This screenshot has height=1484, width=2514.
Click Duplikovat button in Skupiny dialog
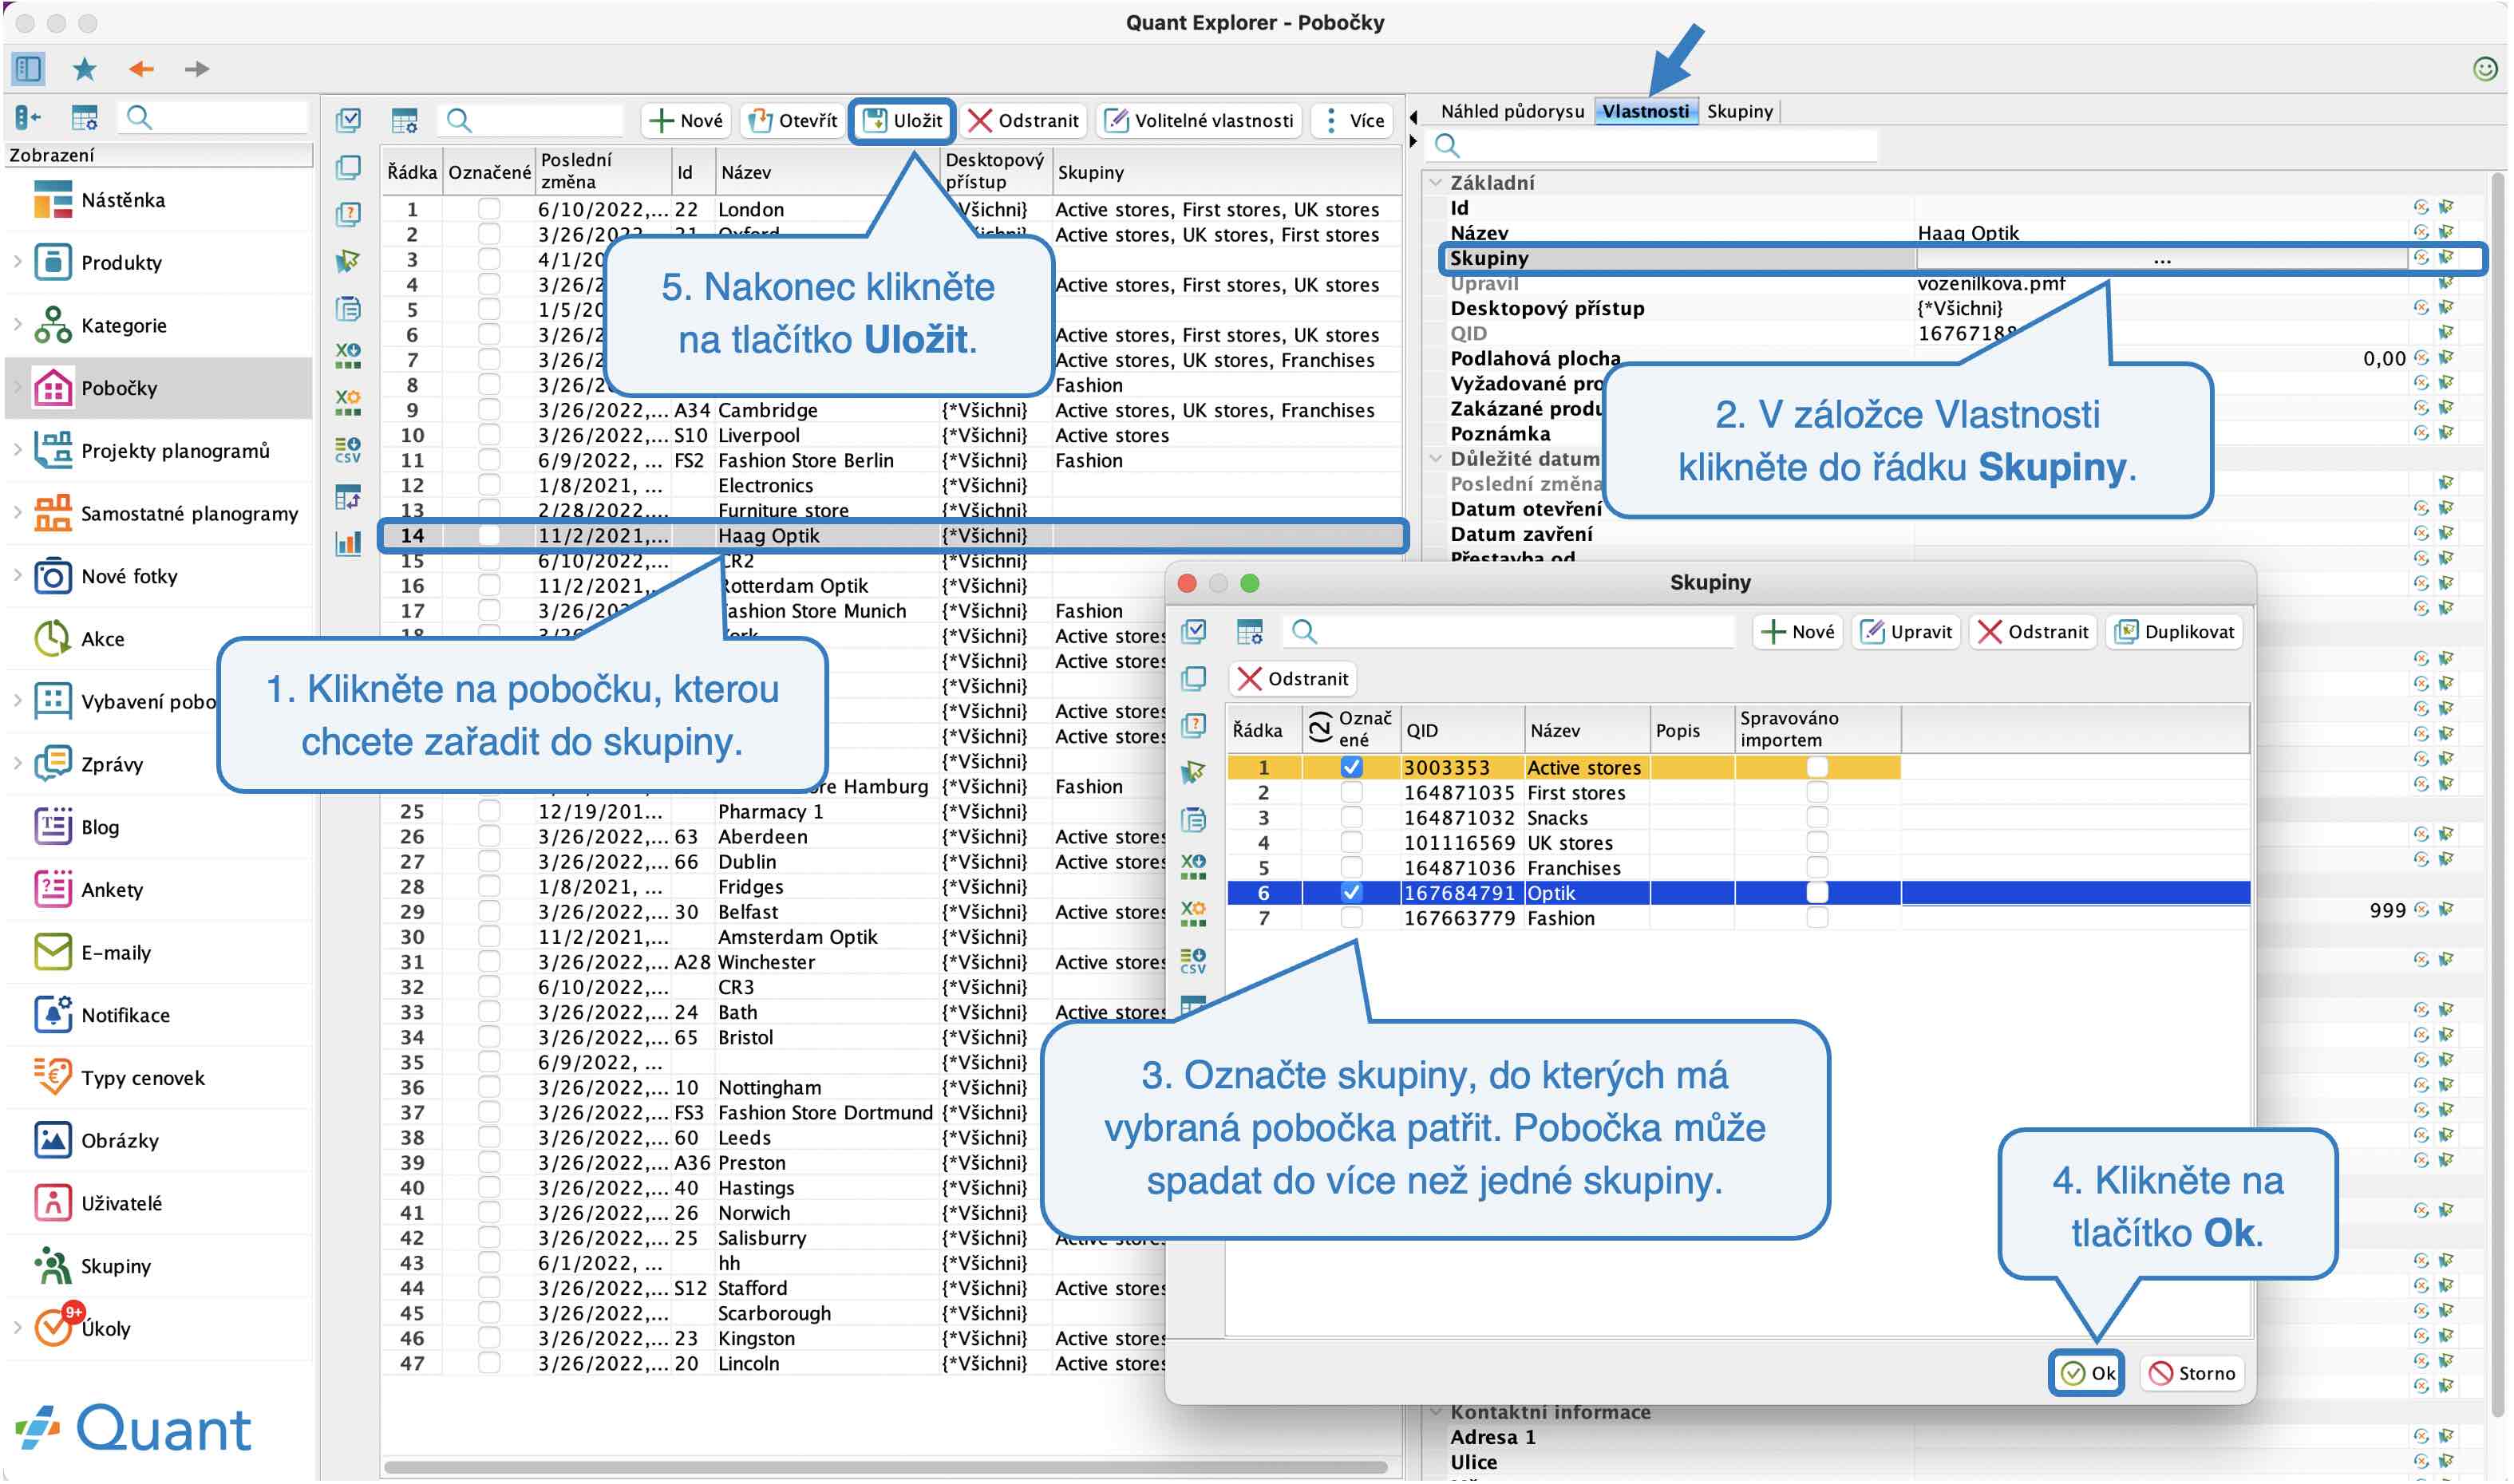point(2176,633)
